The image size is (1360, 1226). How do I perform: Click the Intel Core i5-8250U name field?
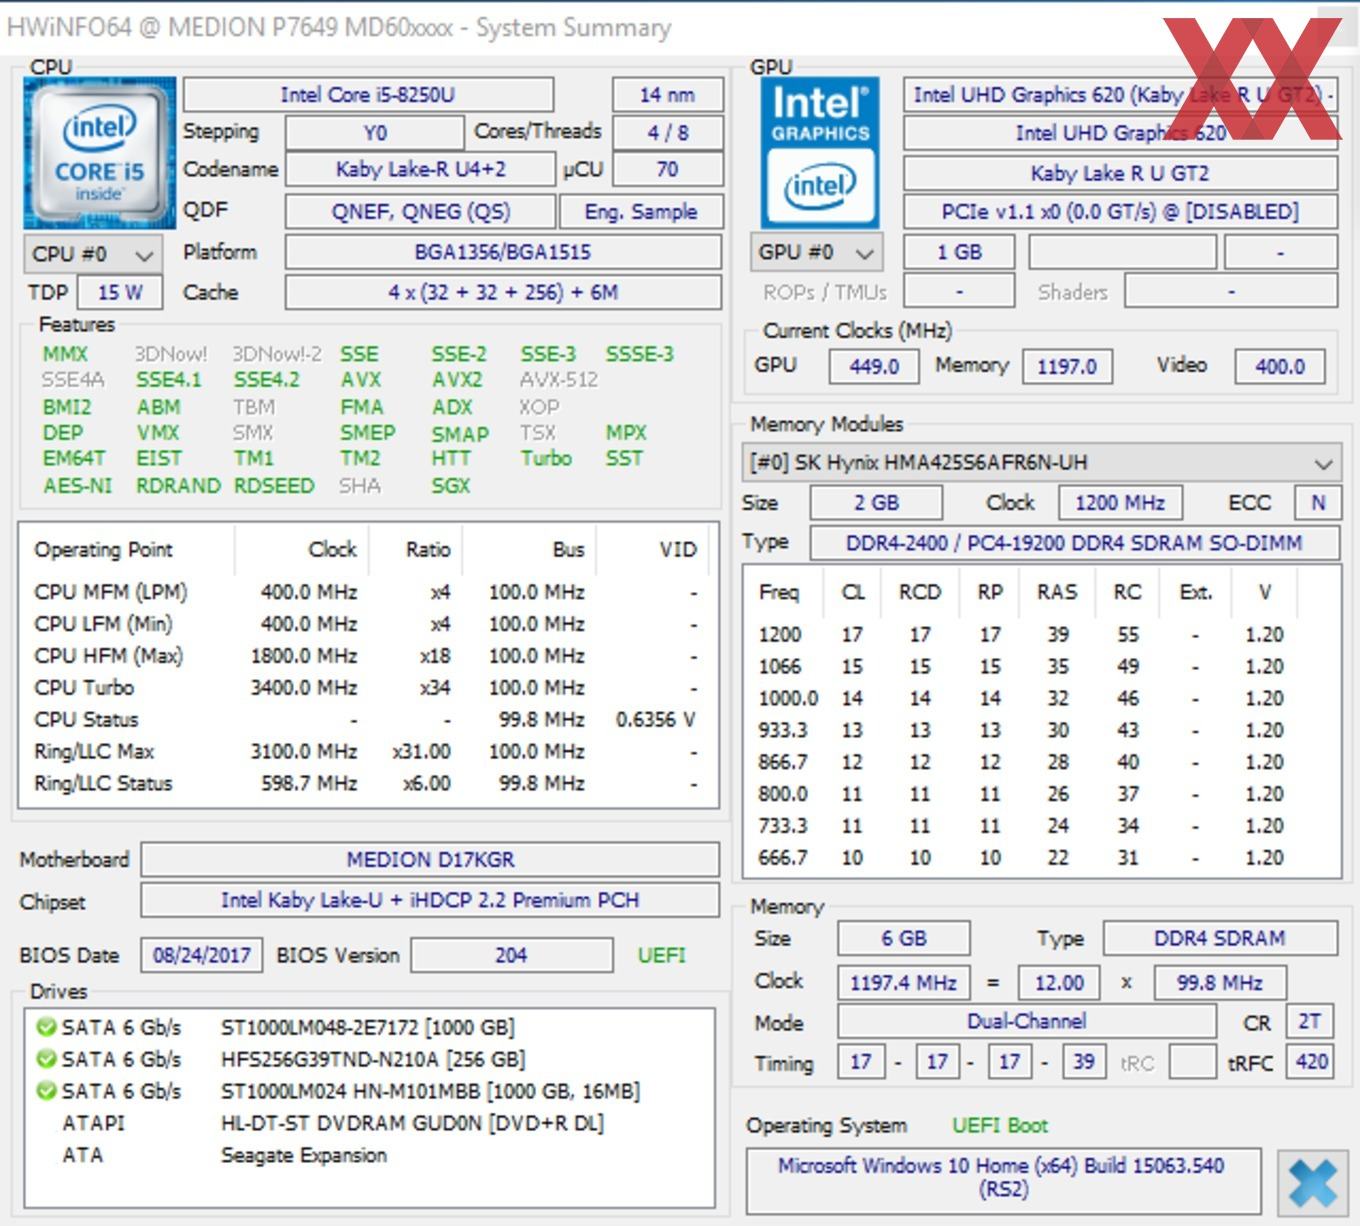[368, 95]
